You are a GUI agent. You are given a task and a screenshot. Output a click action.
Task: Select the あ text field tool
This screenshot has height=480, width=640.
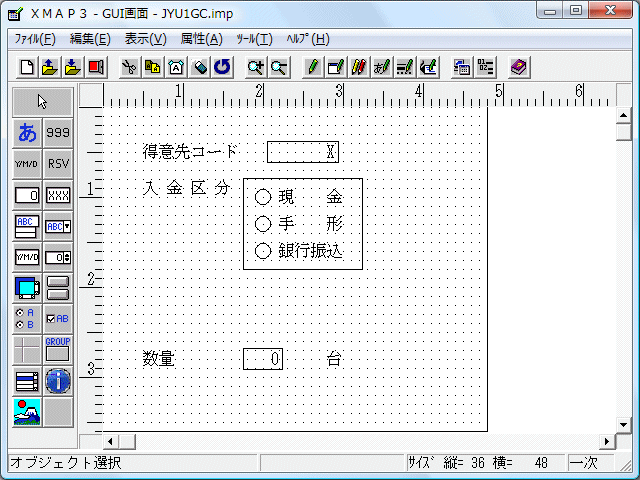tap(27, 133)
